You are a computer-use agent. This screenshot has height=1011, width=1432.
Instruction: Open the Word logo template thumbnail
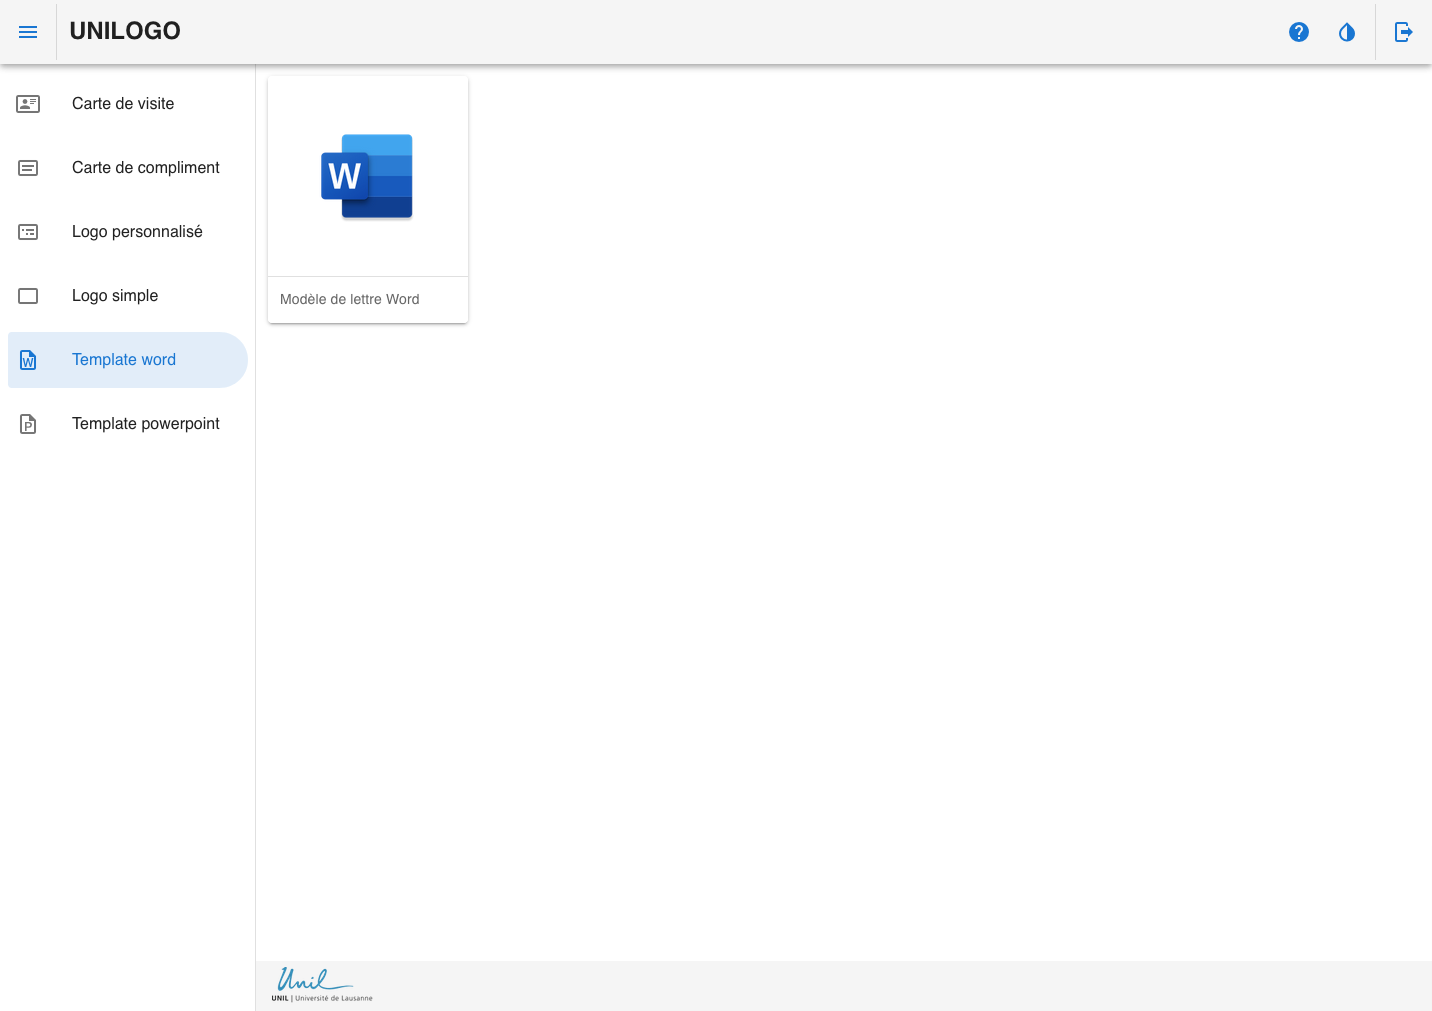coord(367,177)
